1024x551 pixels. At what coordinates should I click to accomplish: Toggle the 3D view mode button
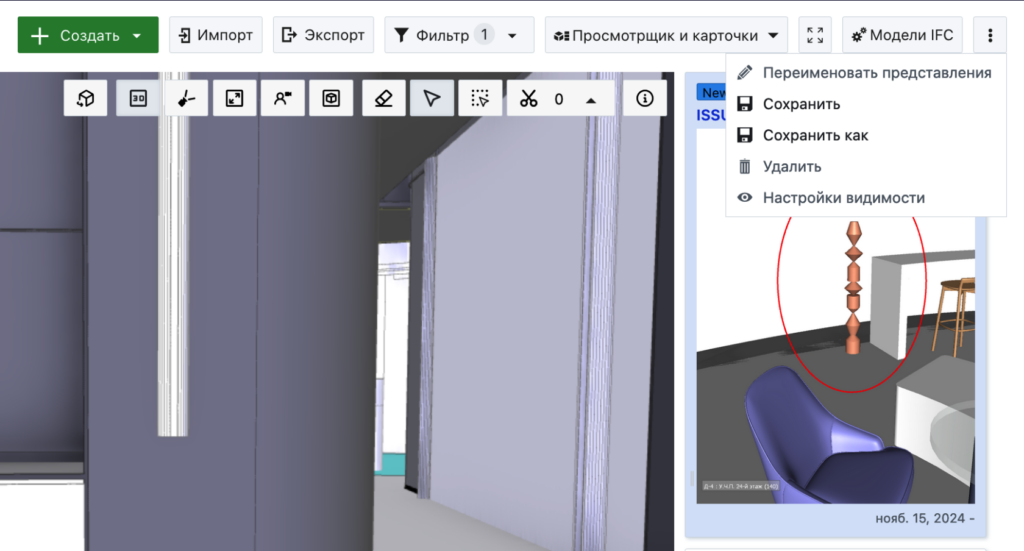point(138,98)
